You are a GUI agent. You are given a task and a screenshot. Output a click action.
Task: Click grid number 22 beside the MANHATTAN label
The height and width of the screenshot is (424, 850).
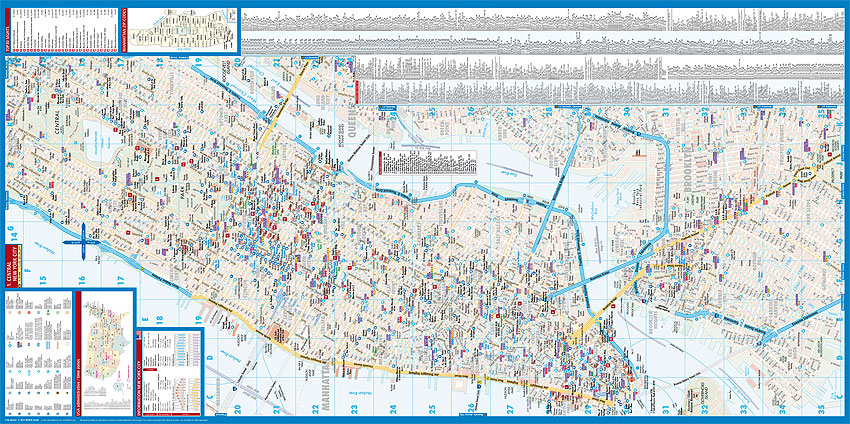[x=315, y=410]
